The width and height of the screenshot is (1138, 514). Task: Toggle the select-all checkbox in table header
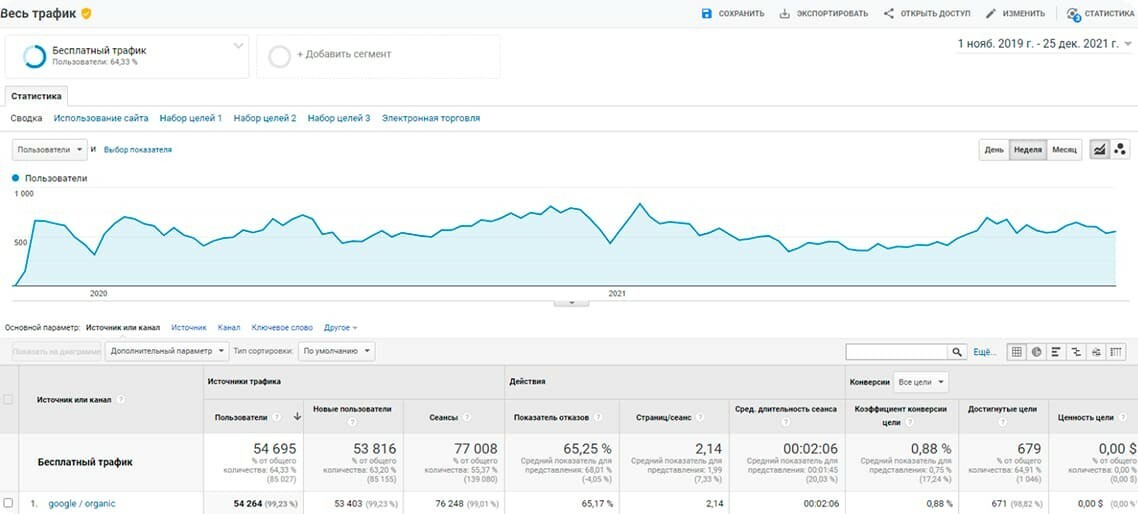pos(9,399)
